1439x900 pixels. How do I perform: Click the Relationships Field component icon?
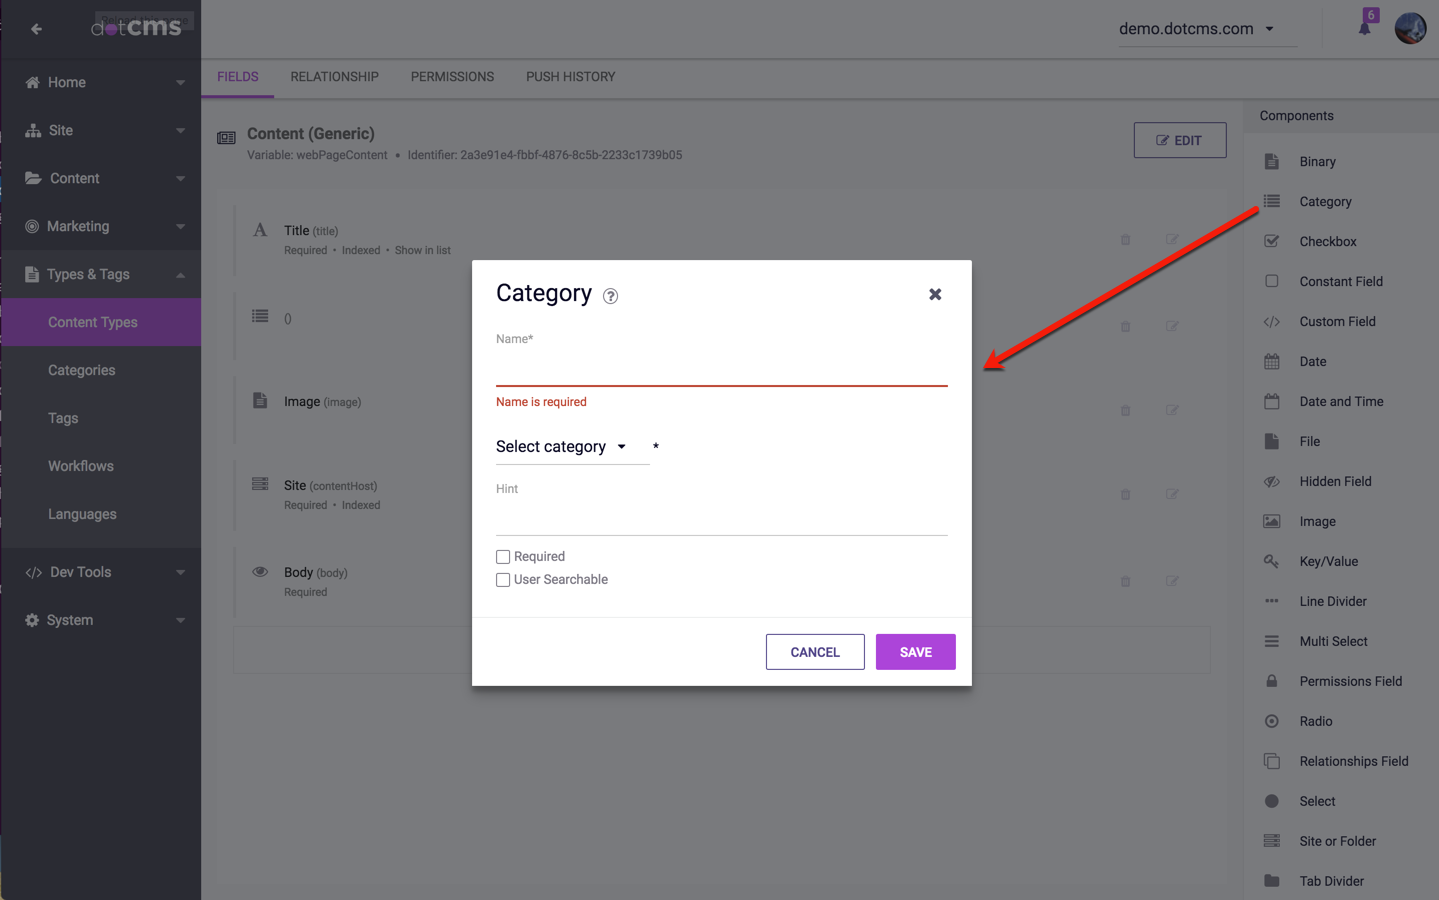(1271, 761)
